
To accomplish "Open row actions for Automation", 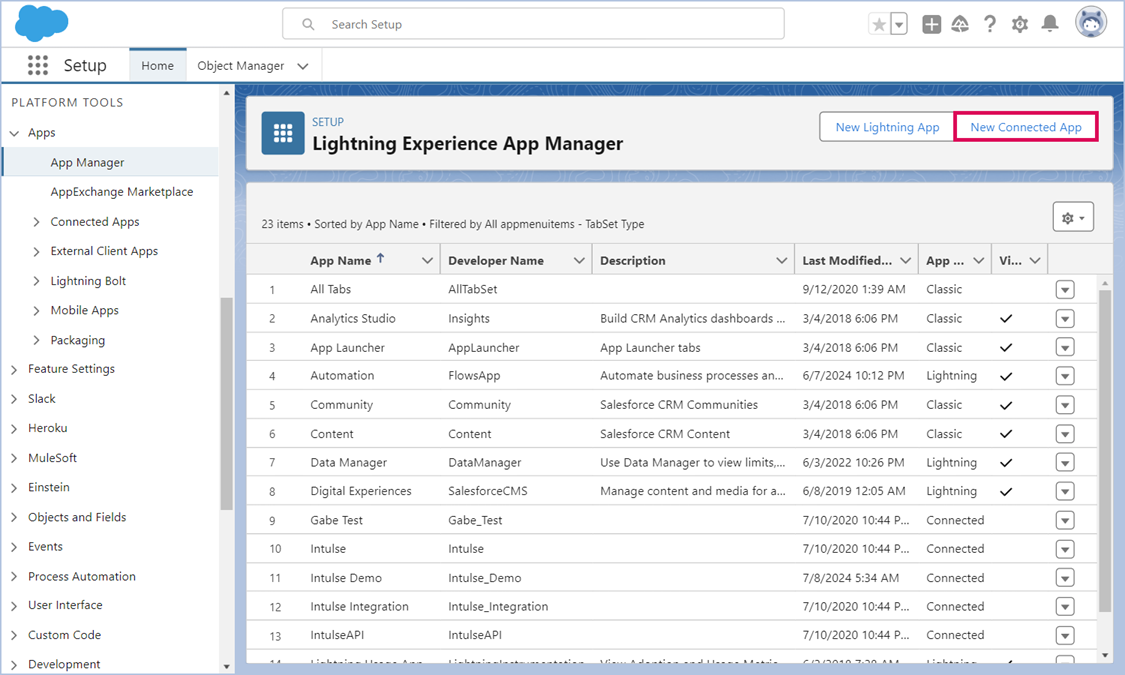I will (x=1065, y=376).
